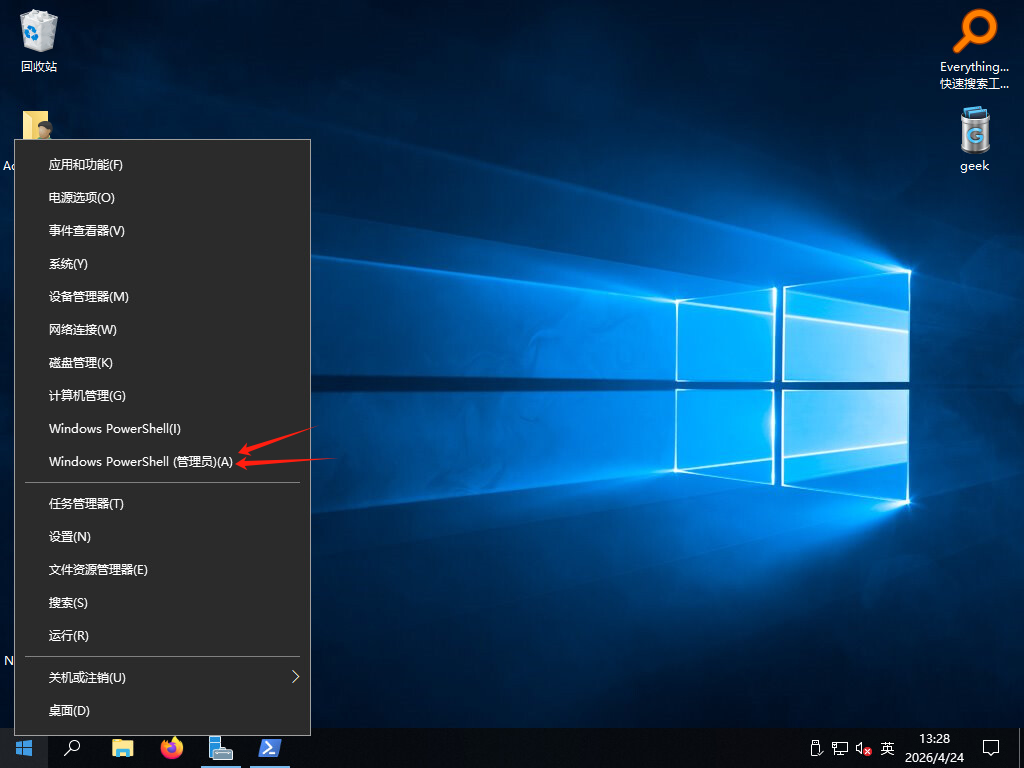Click the user folder icon behind the menu
1024x768 pixels.
[x=36, y=125]
